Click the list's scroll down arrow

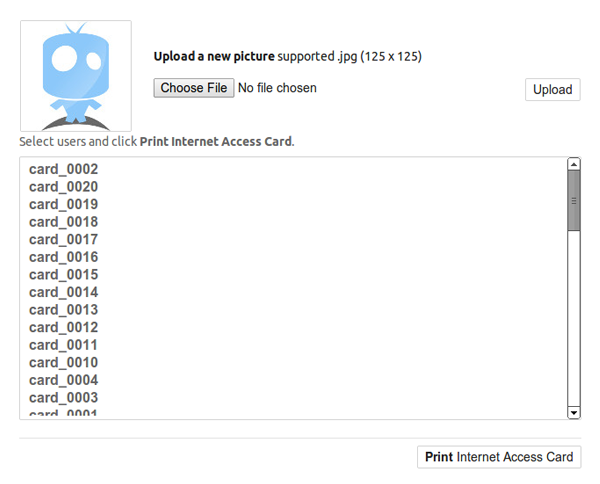(x=574, y=412)
